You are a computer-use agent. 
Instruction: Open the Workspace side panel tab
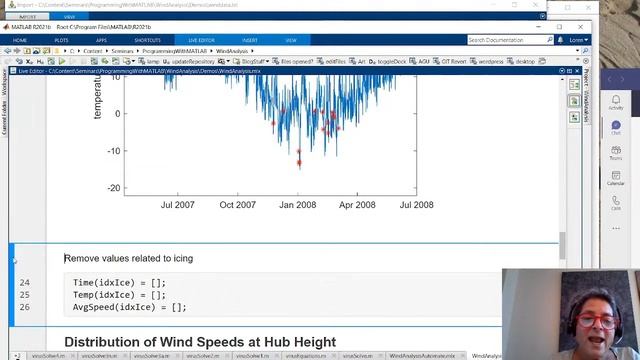point(4,83)
